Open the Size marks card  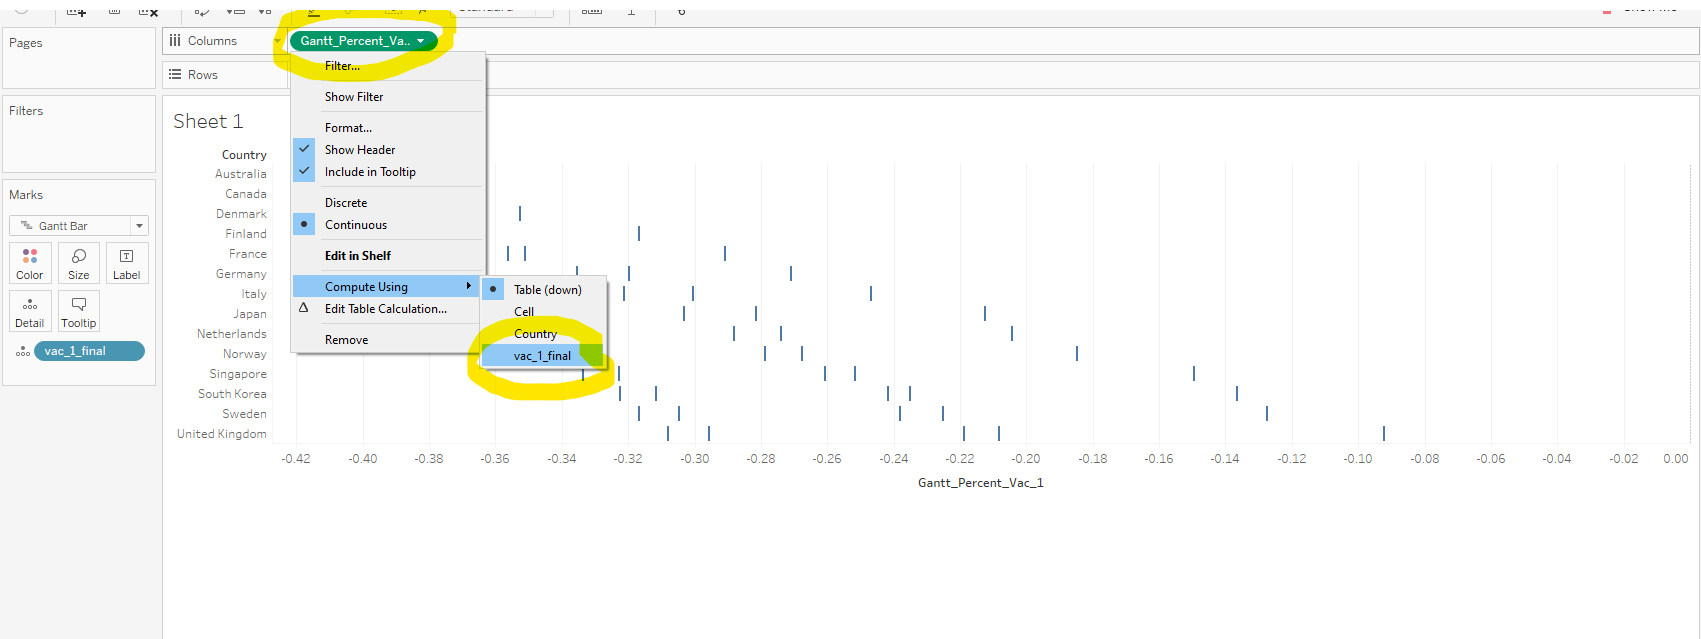pyautogui.click(x=79, y=263)
